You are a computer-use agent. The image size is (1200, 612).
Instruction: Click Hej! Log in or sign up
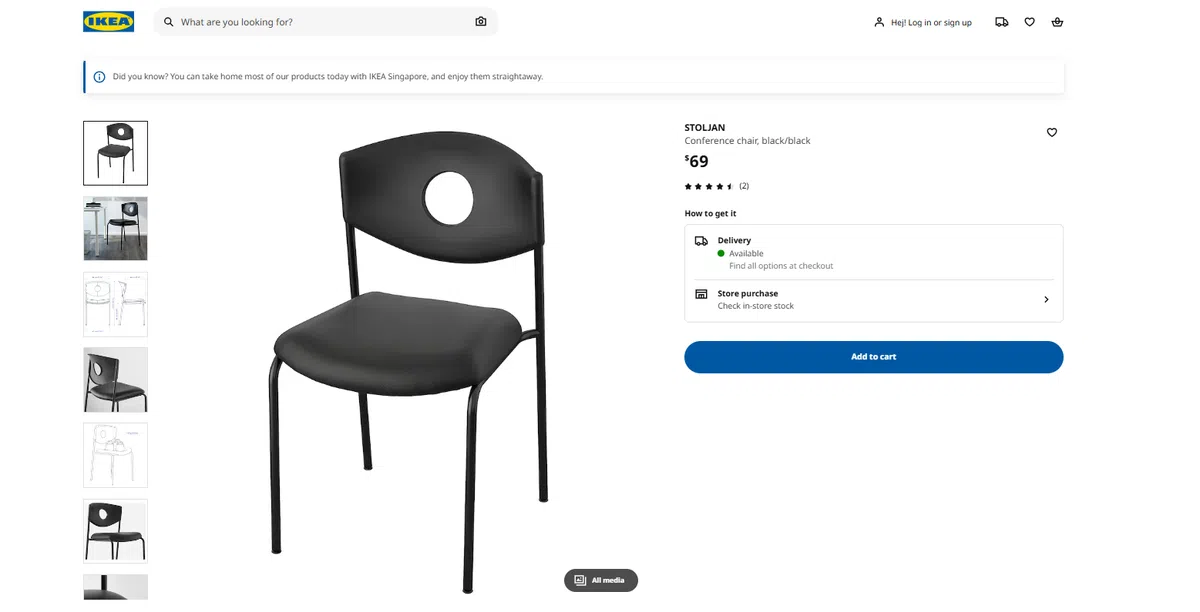(x=931, y=22)
